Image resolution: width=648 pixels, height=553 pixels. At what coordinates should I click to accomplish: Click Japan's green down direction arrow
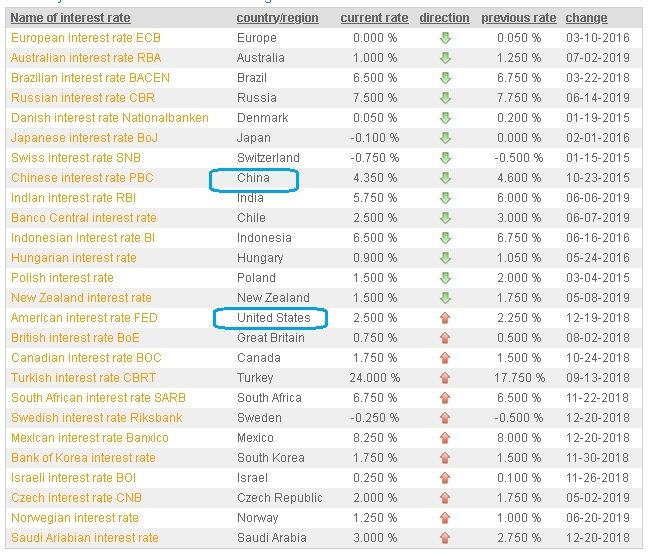445,138
